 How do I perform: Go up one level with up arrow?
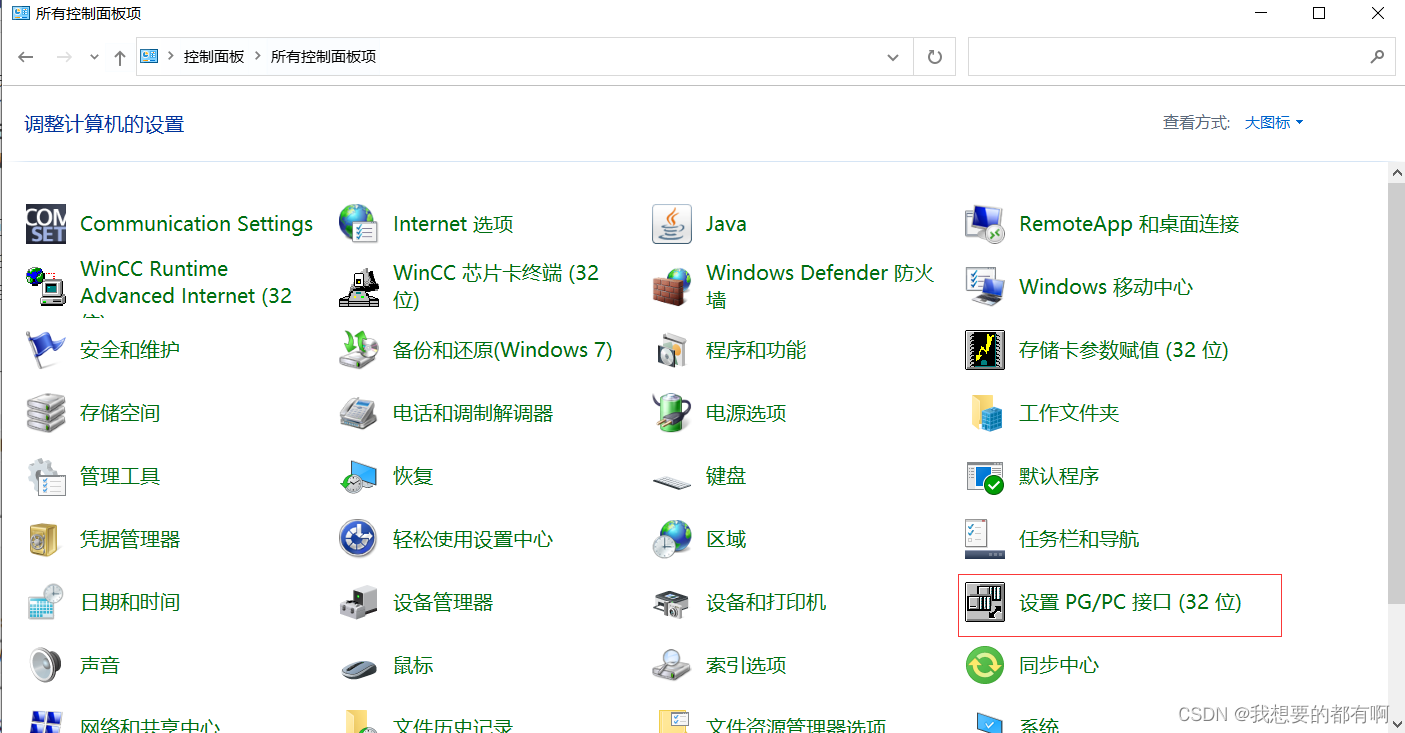[x=120, y=57]
